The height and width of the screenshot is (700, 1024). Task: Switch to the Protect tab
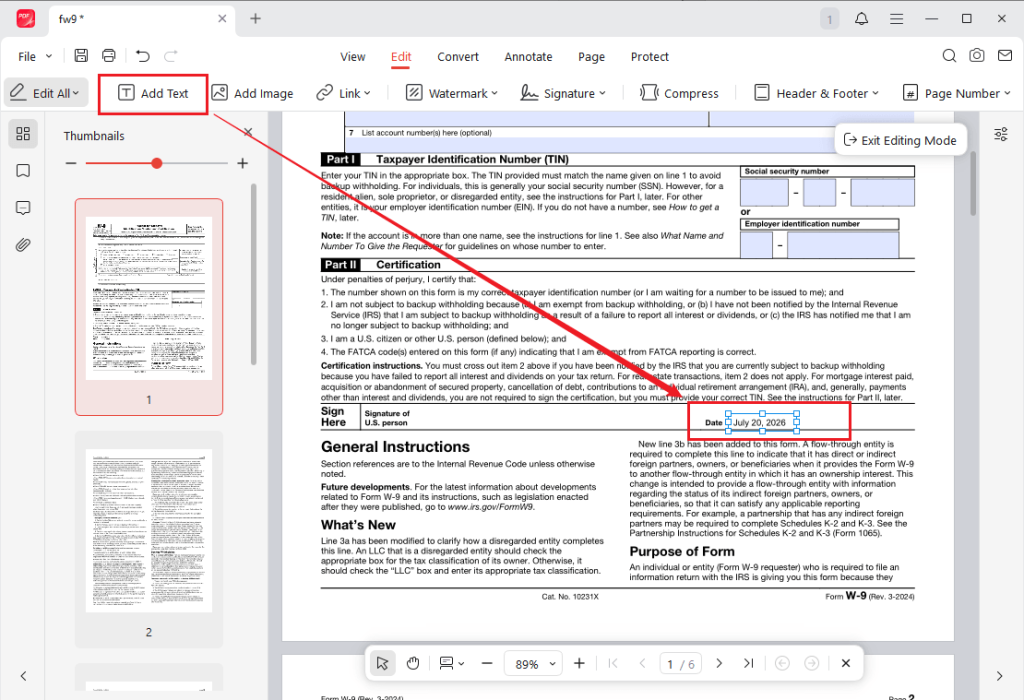[650, 57]
